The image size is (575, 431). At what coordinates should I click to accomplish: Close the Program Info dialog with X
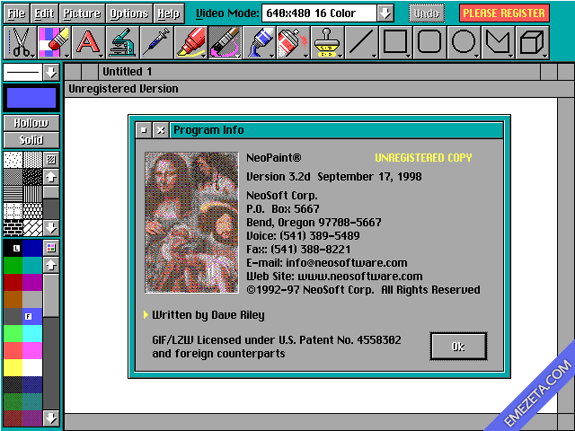click(x=161, y=130)
